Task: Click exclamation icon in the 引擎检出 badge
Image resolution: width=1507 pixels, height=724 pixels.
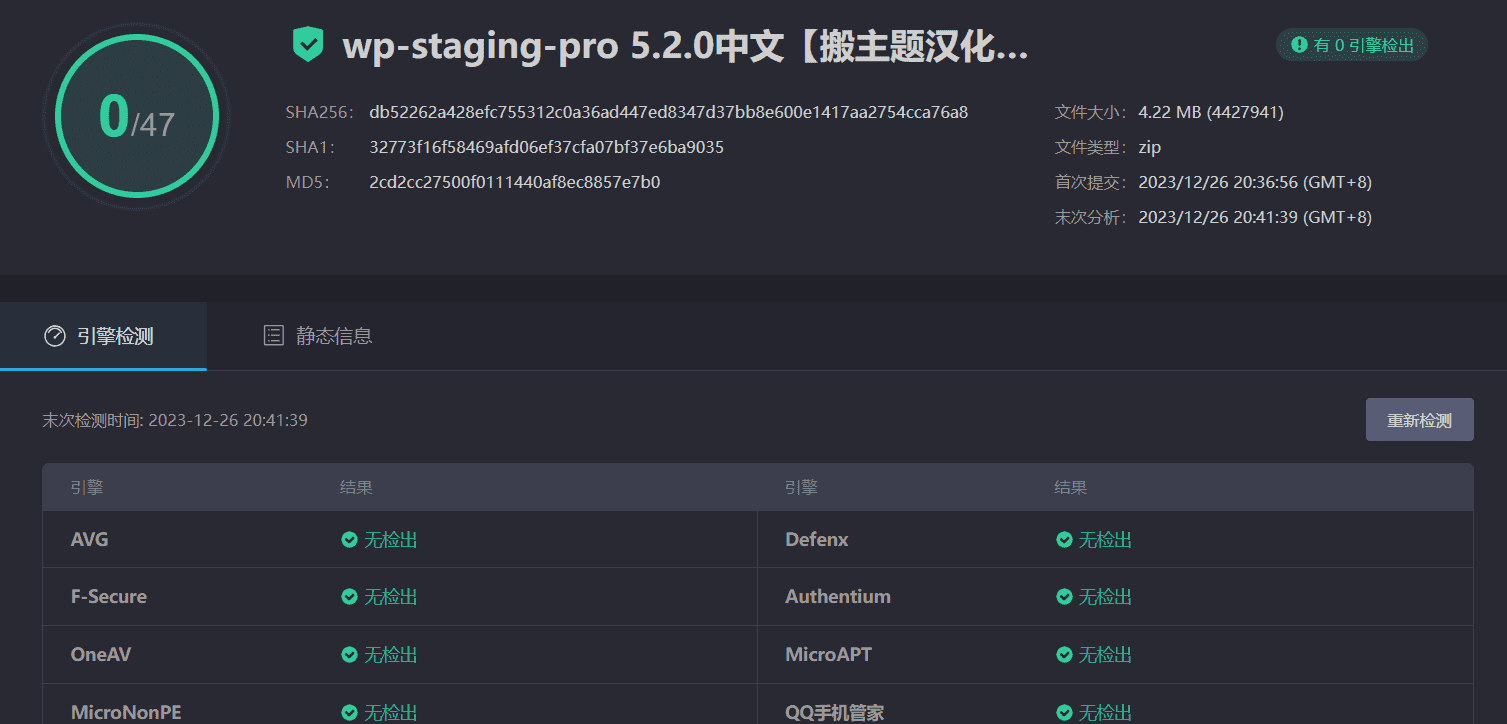Action: pos(1299,45)
